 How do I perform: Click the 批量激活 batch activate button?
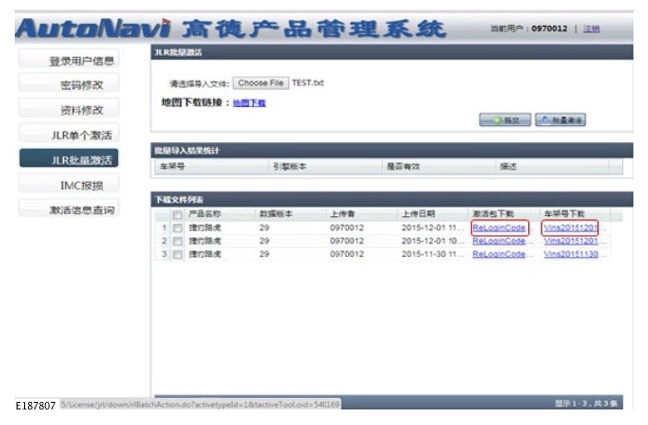(560, 120)
